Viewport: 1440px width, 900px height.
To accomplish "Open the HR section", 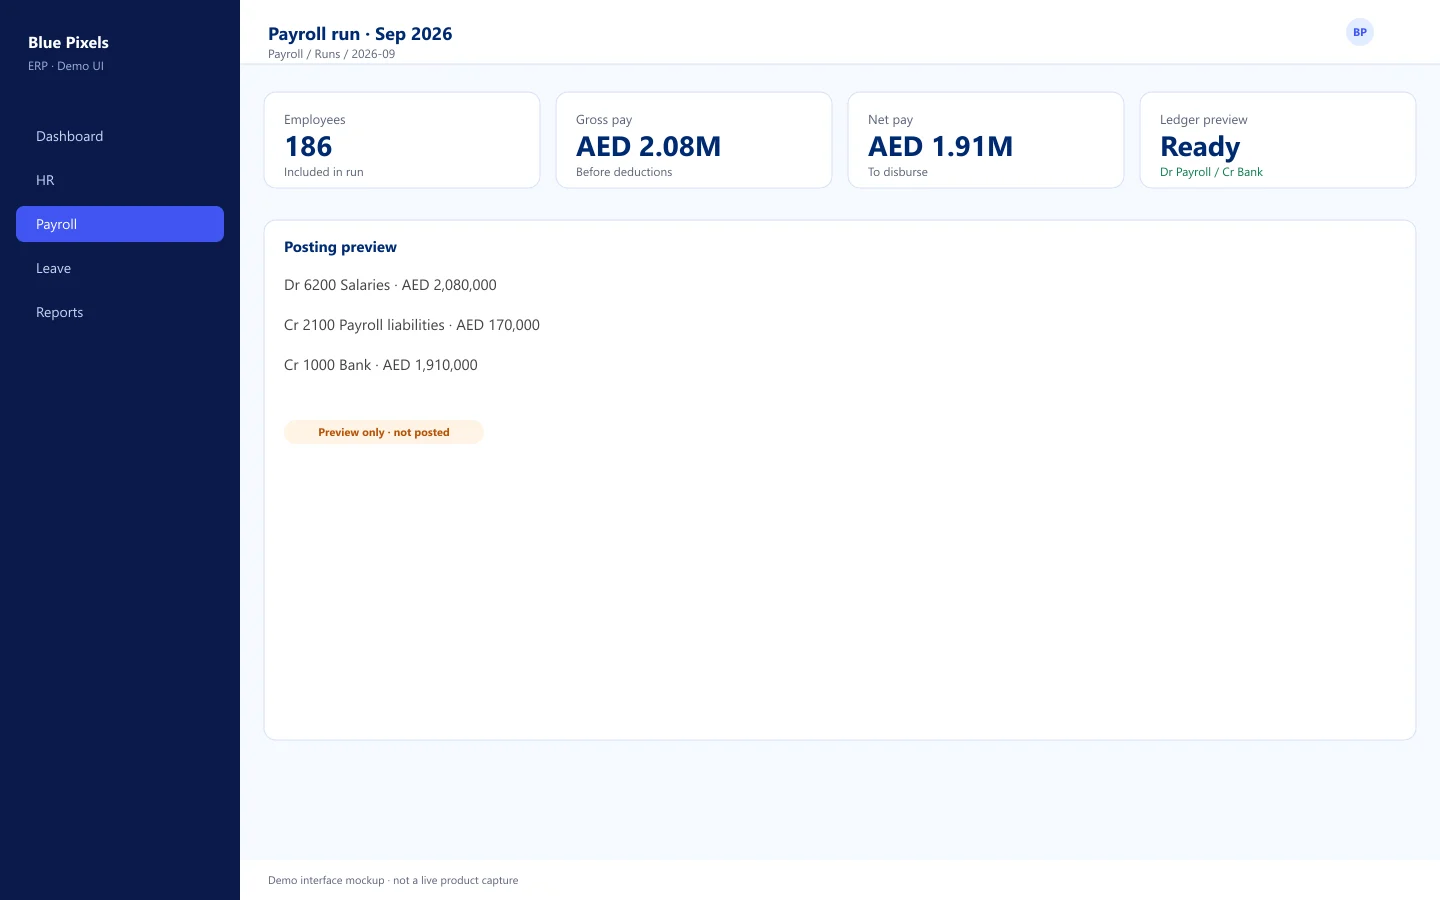I will click(x=120, y=180).
